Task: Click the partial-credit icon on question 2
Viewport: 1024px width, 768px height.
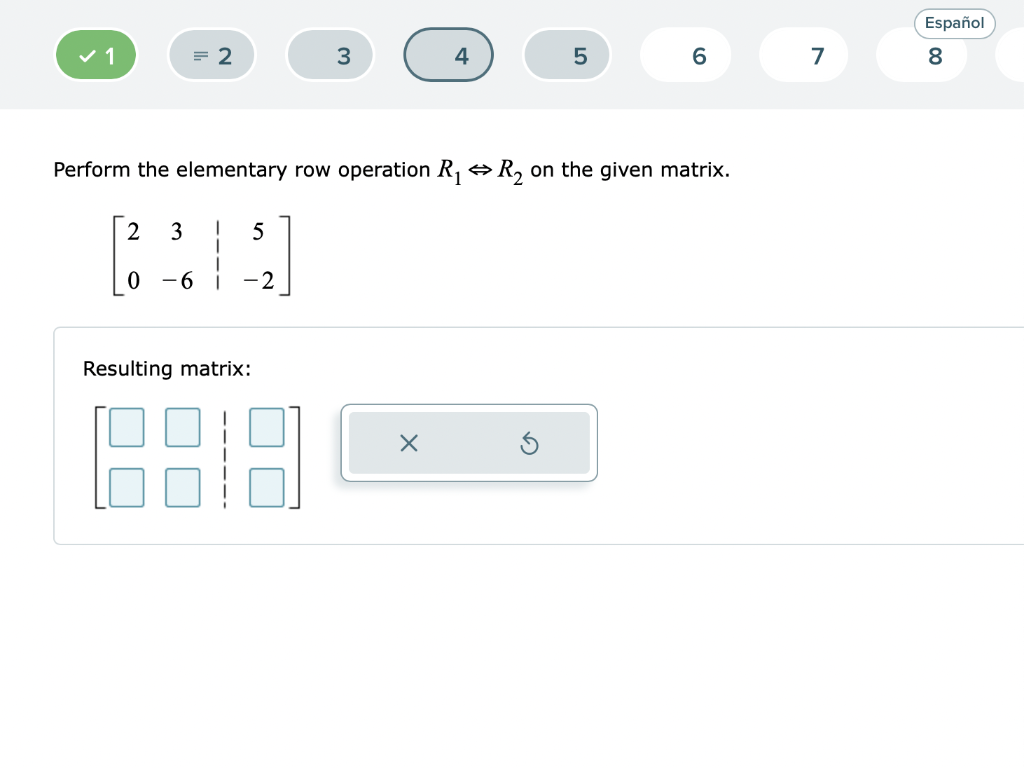Action: click(x=199, y=55)
